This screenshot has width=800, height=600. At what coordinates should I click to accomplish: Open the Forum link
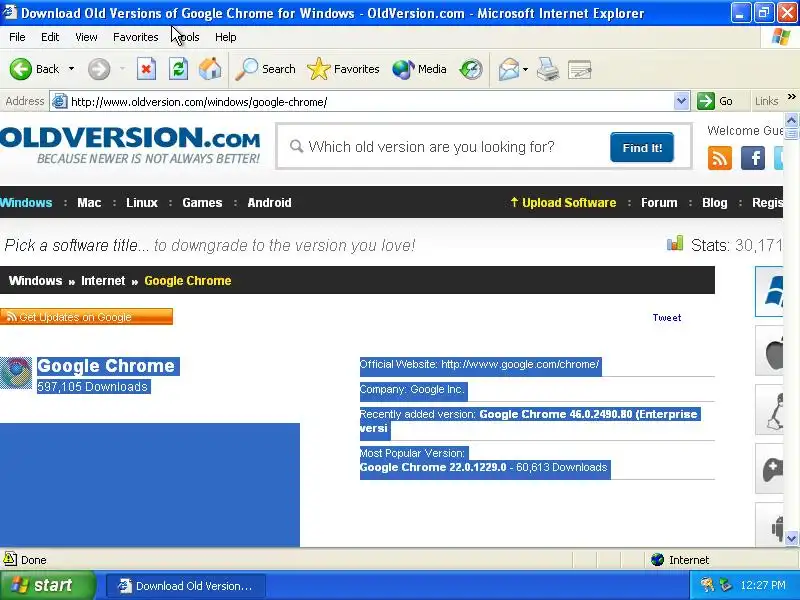coord(659,203)
